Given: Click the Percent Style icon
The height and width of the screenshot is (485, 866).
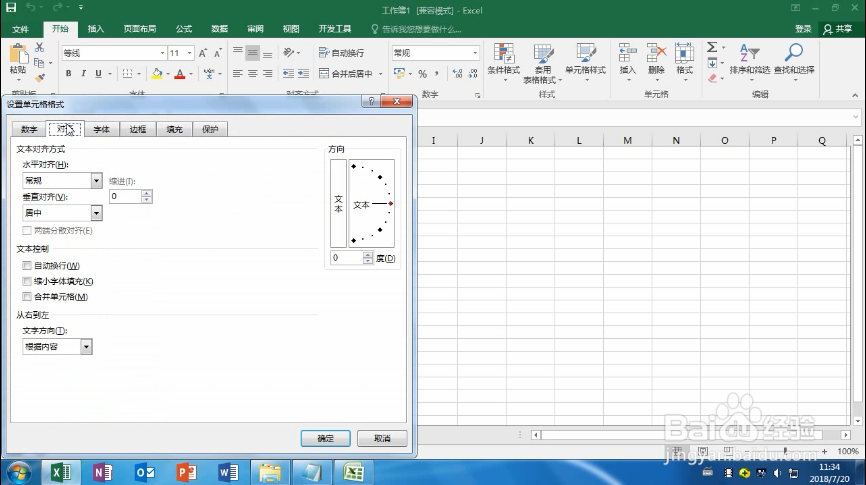Looking at the screenshot, I should (x=423, y=73).
